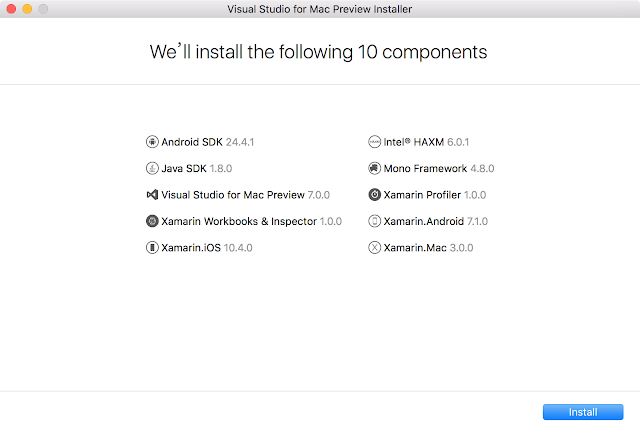640x434 pixels.
Task: Click the Intel HAXM component icon
Action: tap(375, 142)
